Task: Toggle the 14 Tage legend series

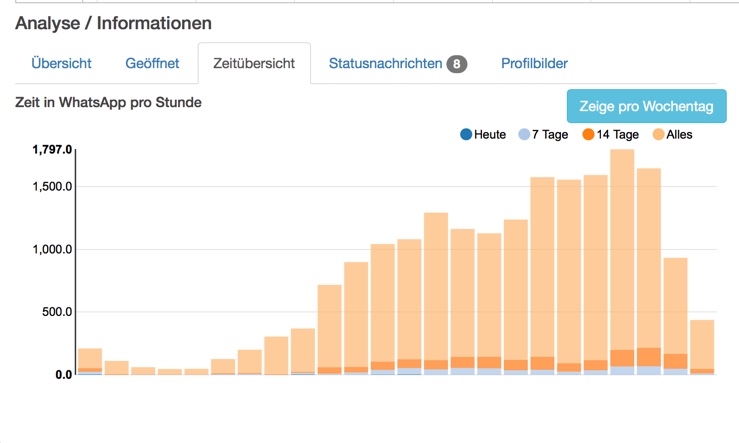Action: (x=610, y=134)
